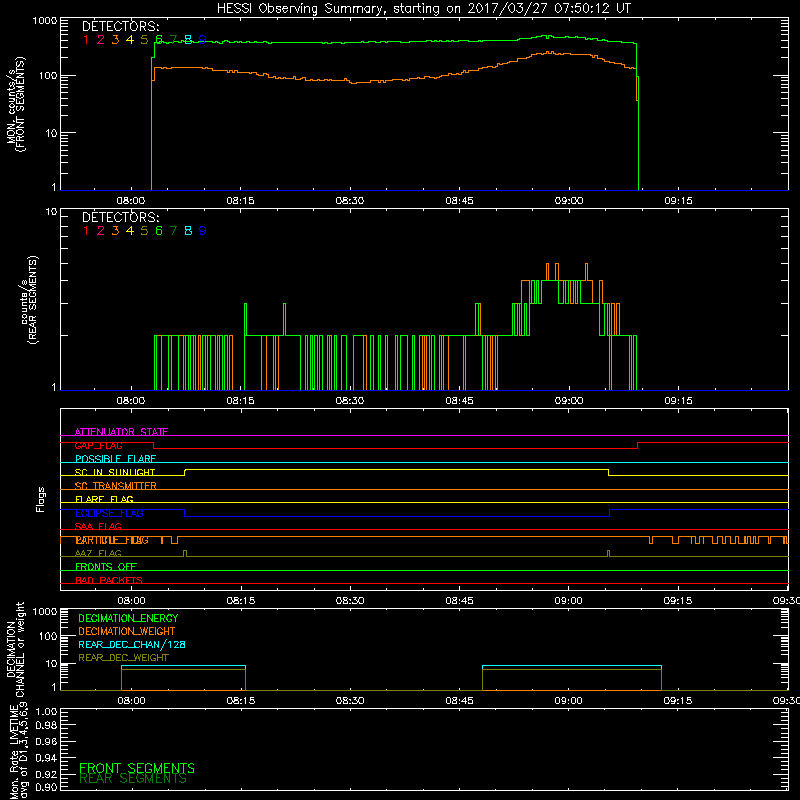Click green detector '6' in rear segments legend
Viewport: 800px width, 800px height.
(x=159, y=231)
